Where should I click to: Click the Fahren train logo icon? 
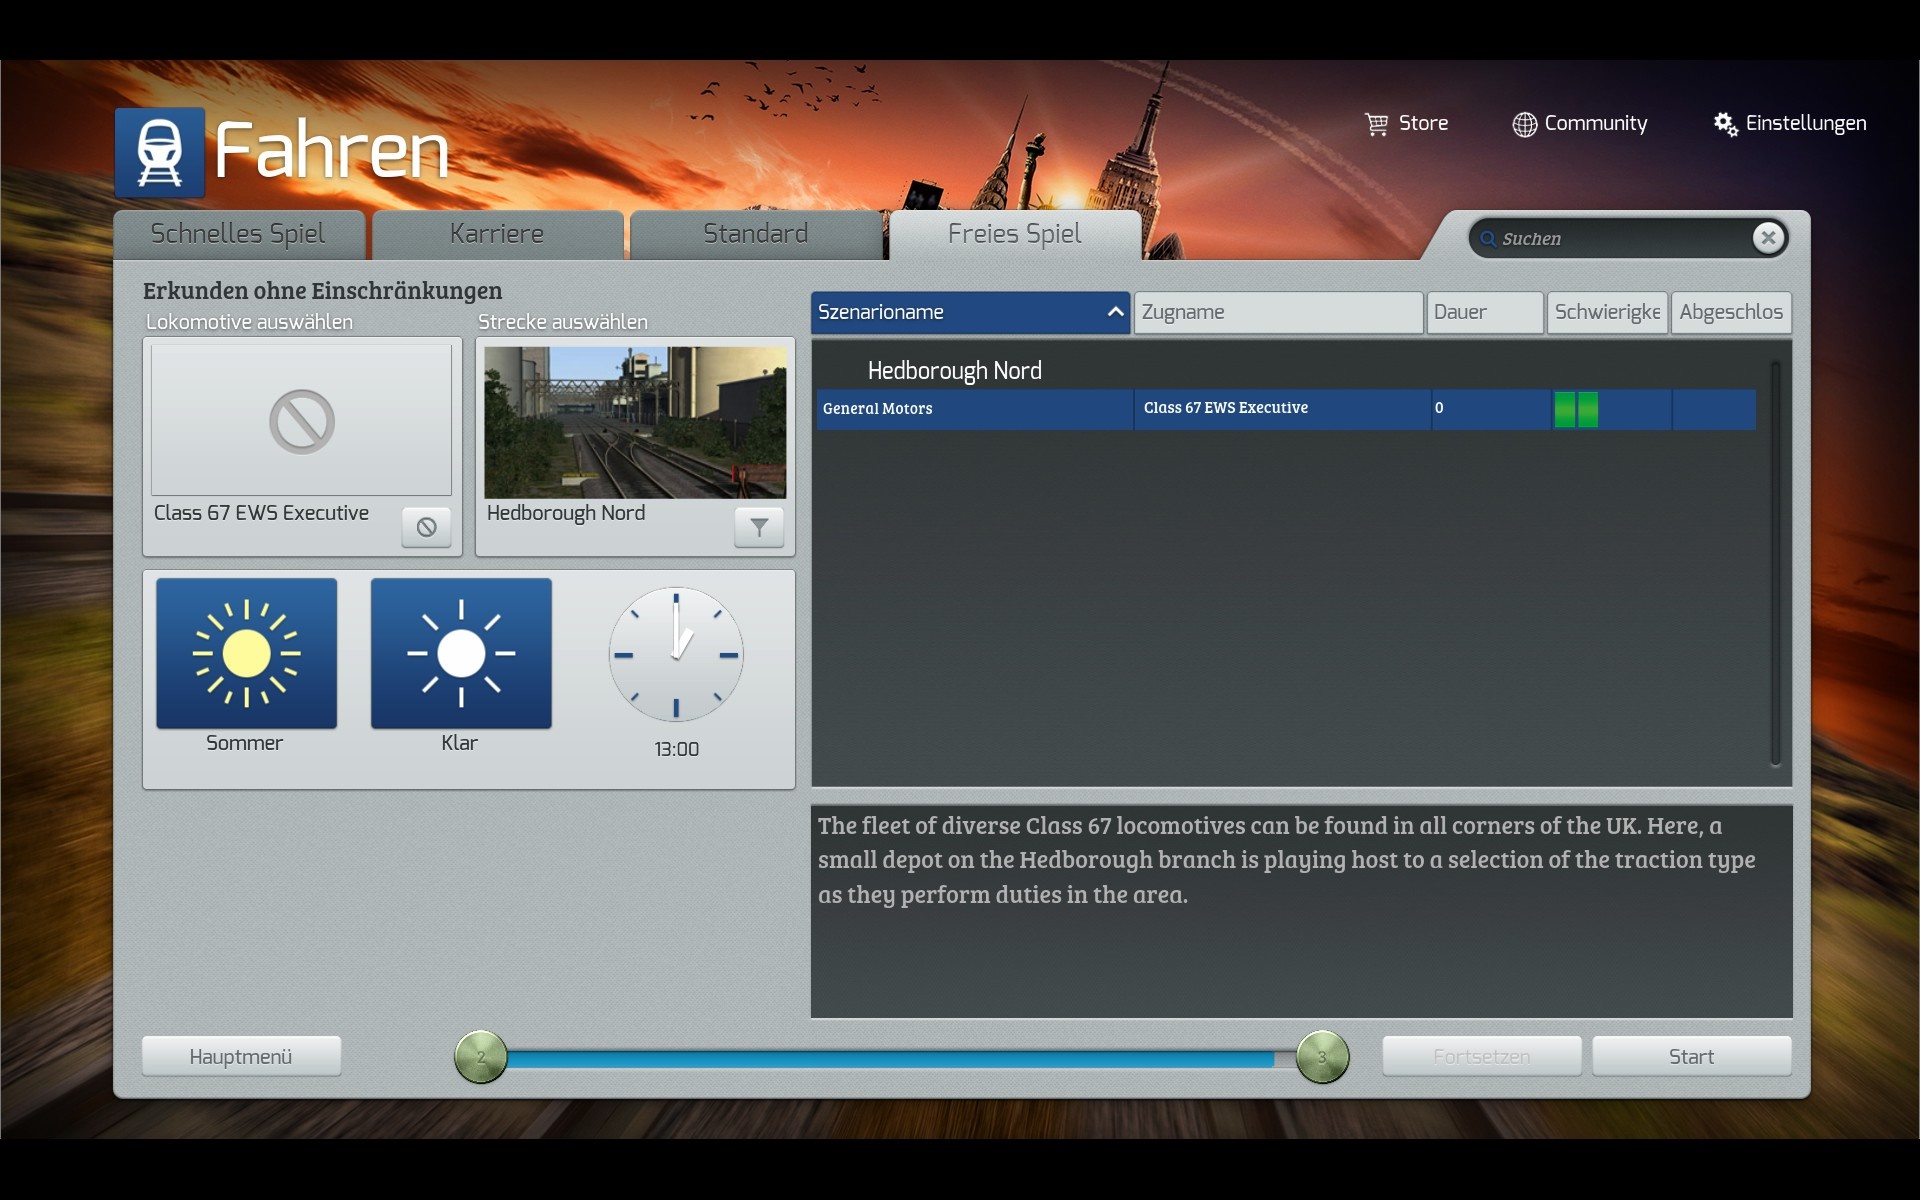pos(159,152)
